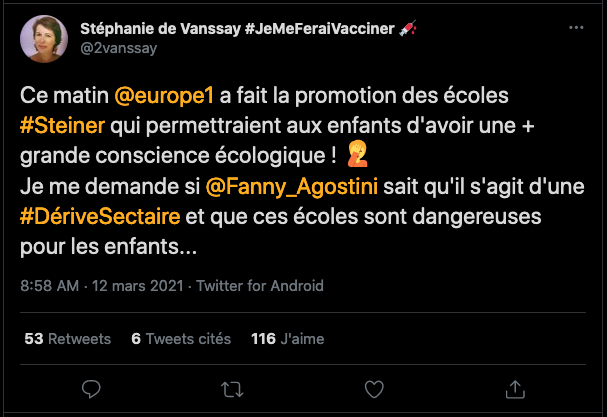Open the Twitter for Android source link
Viewport: 607px width, 417px height.
260,286
